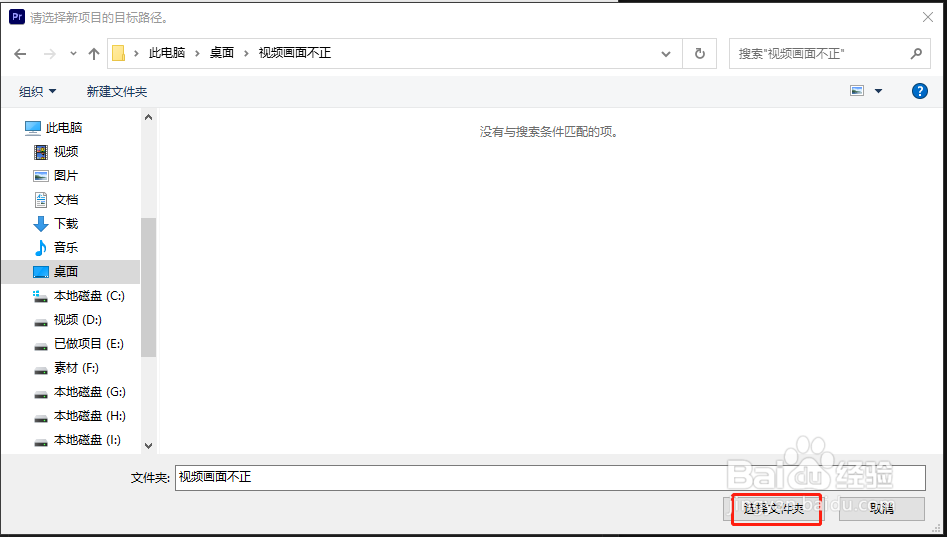Go up one folder level

[x=94, y=54]
